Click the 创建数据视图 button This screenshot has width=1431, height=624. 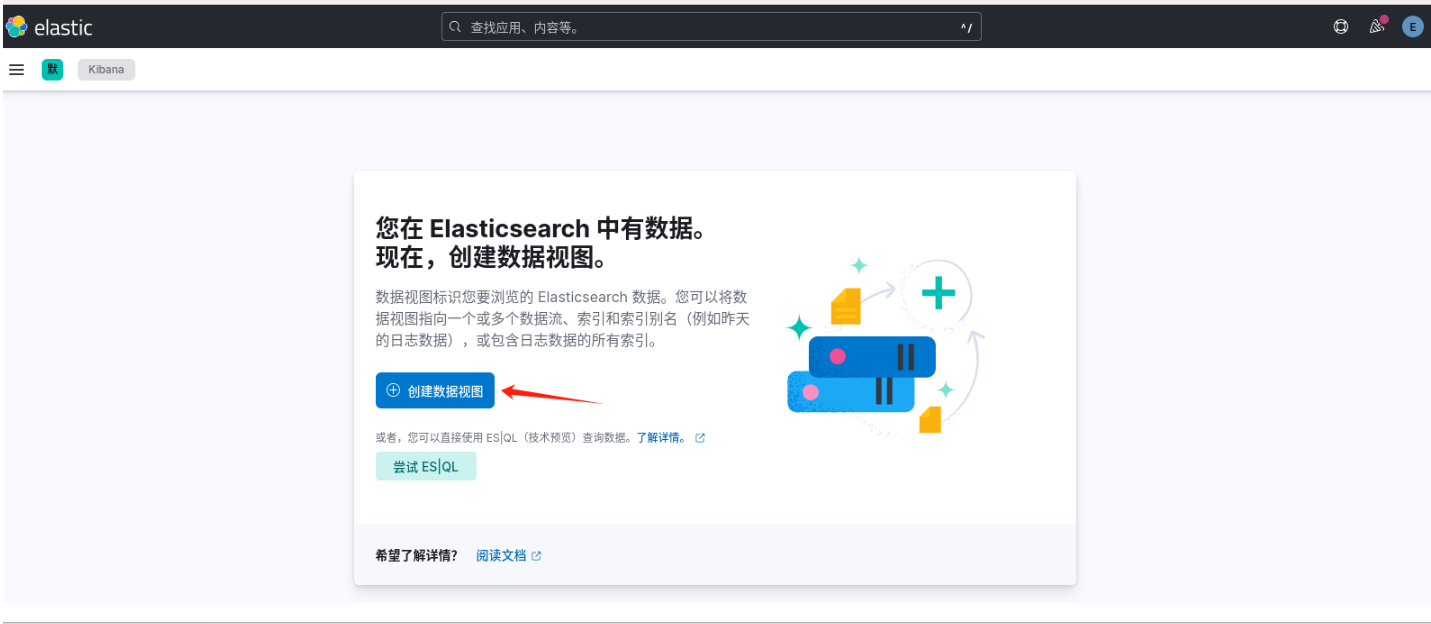pos(435,390)
